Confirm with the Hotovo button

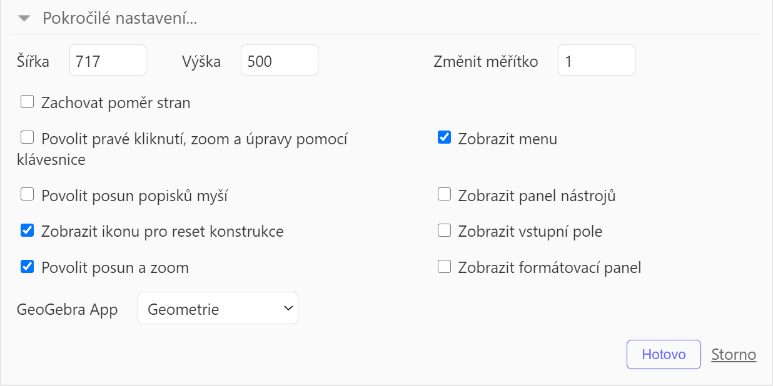click(x=664, y=354)
